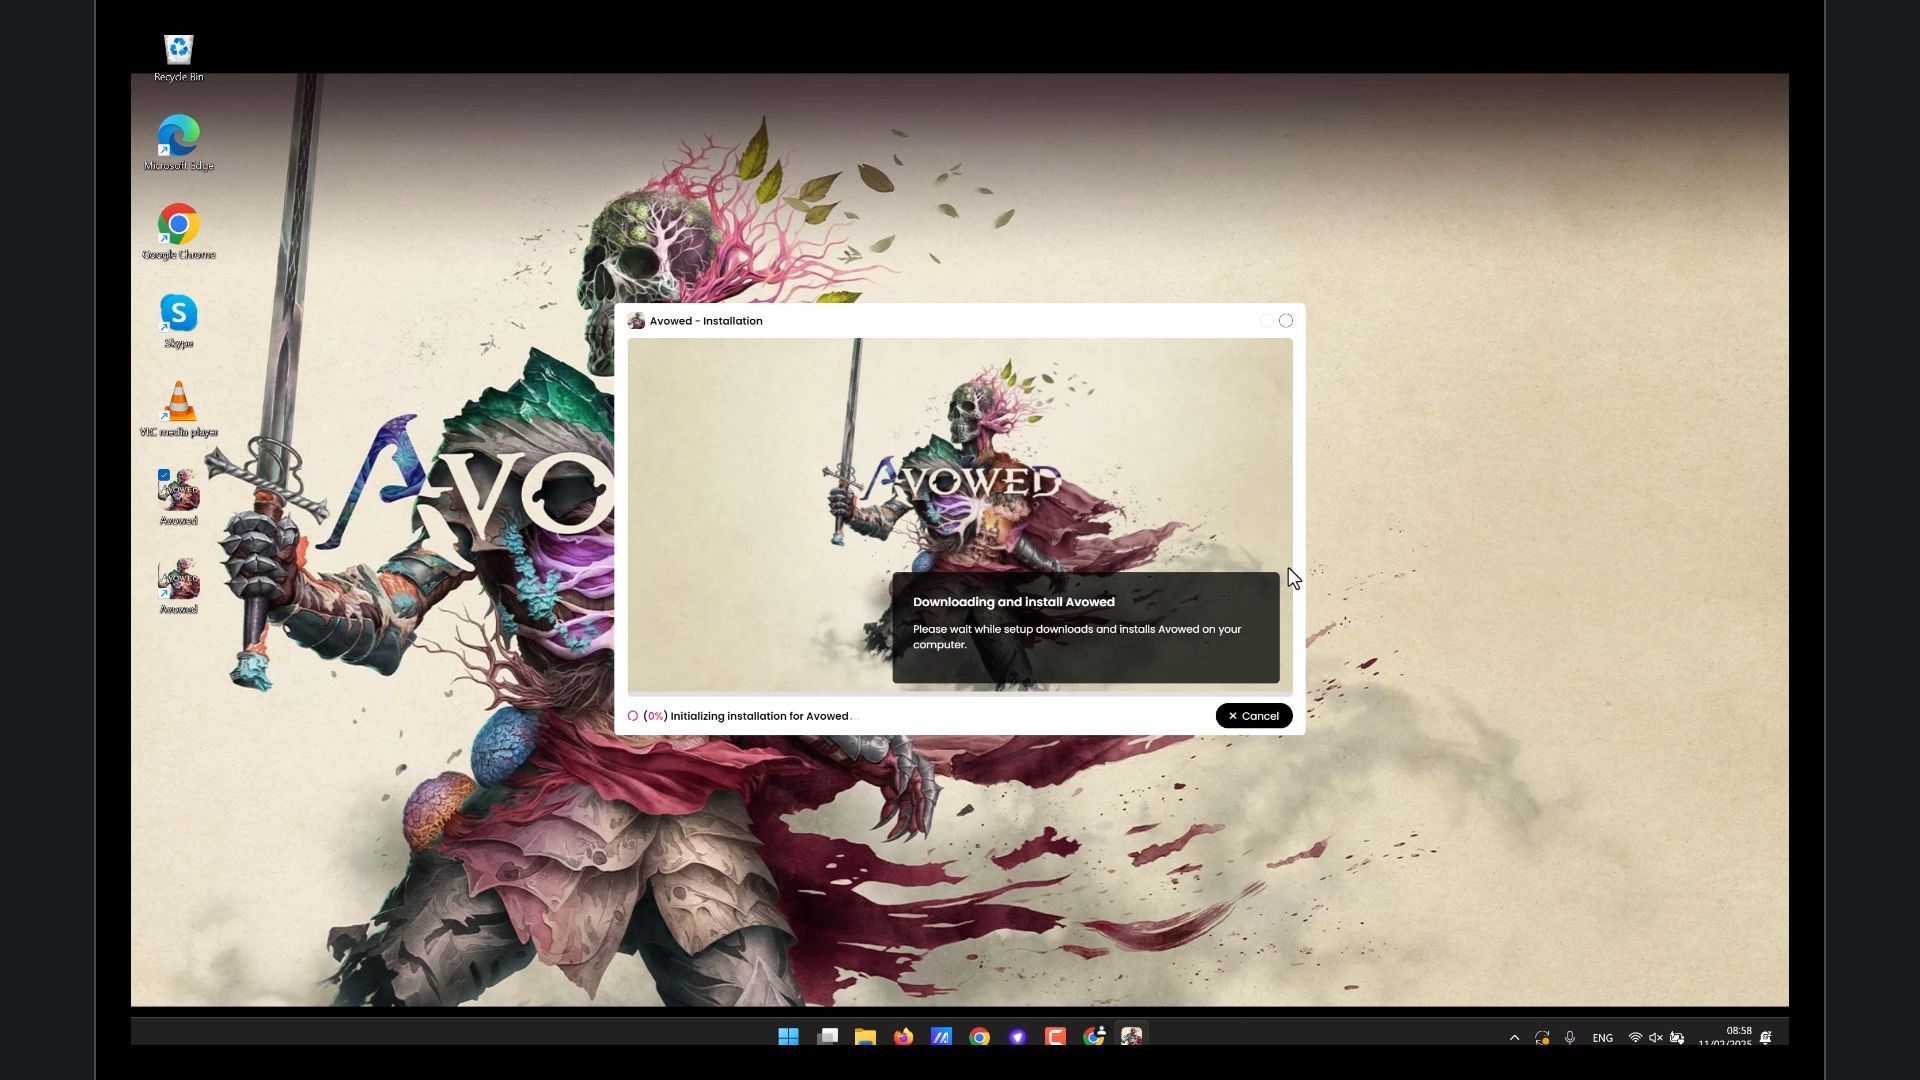Screen dimensions: 1920x1080
Task: Click the sync status tray icon
Action: 1542,1038
